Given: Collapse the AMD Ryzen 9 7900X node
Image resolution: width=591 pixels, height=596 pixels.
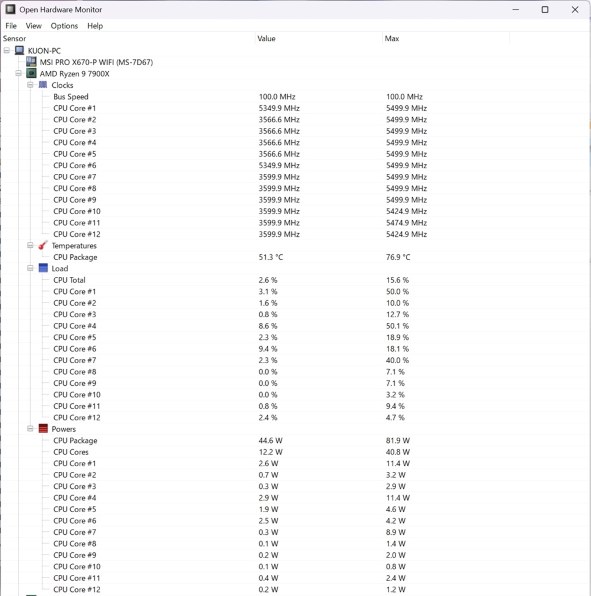Looking at the screenshot, I should point(18,73).
